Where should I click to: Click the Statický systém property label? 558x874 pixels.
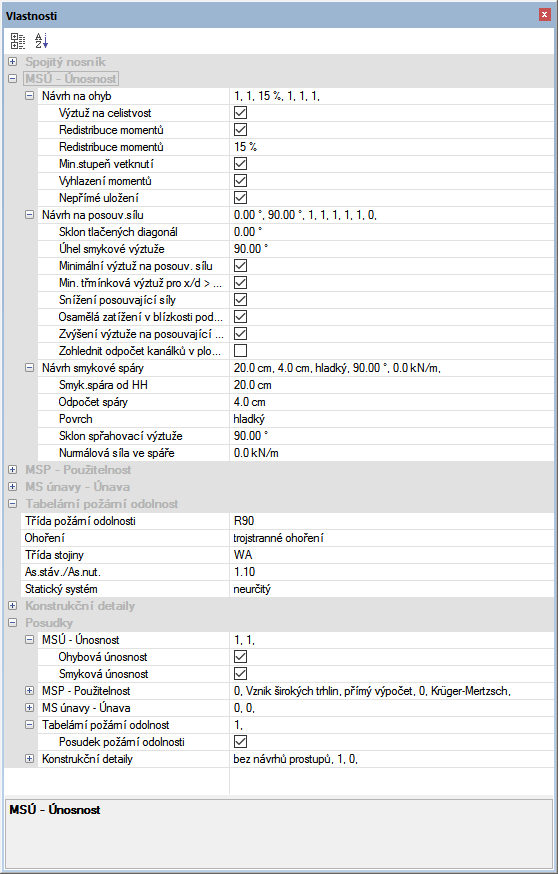point(61,589)
